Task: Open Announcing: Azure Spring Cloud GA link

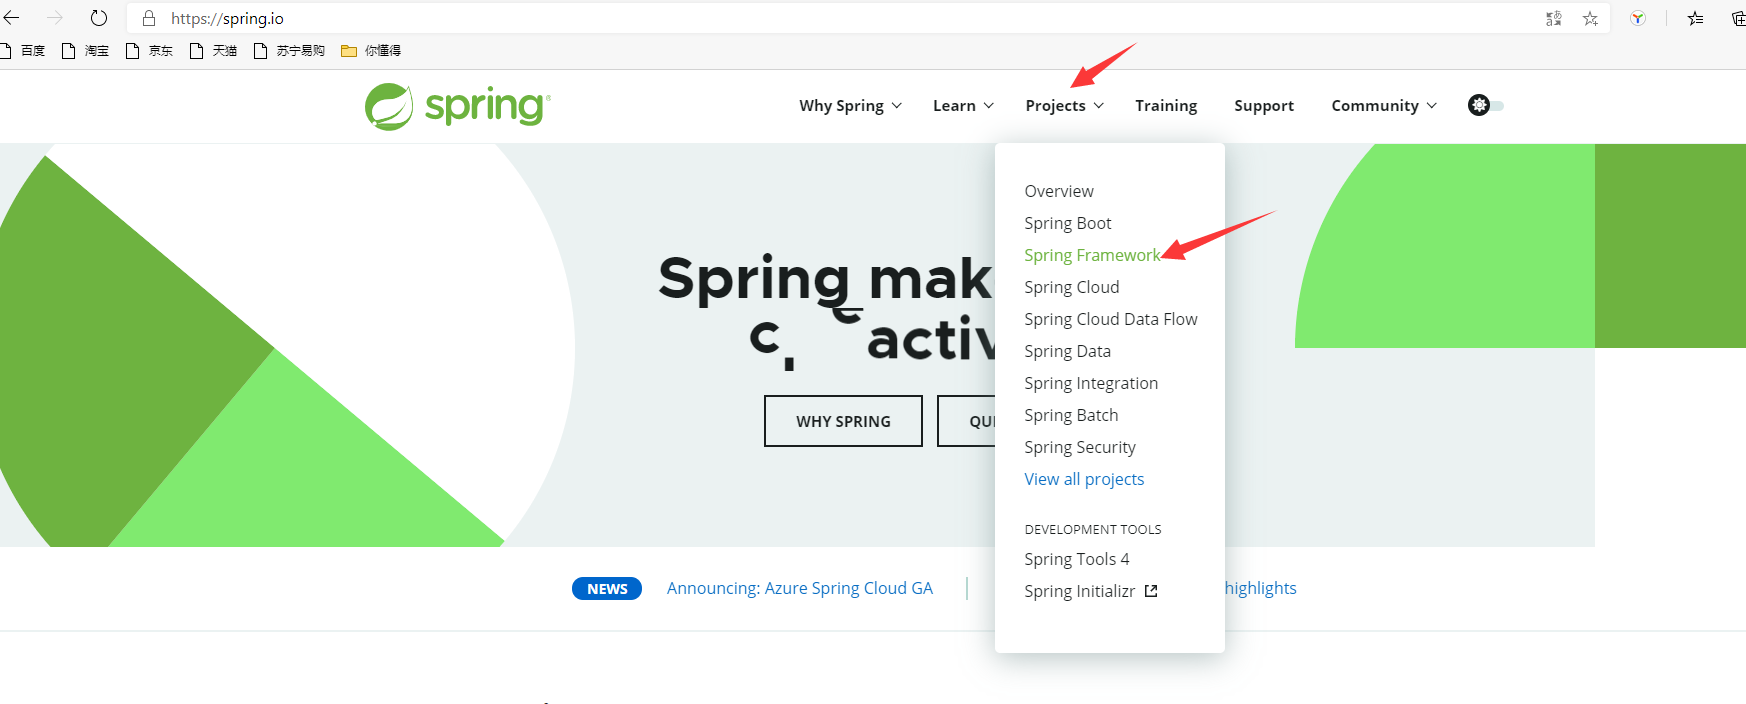Action: (x=800, y=588)
